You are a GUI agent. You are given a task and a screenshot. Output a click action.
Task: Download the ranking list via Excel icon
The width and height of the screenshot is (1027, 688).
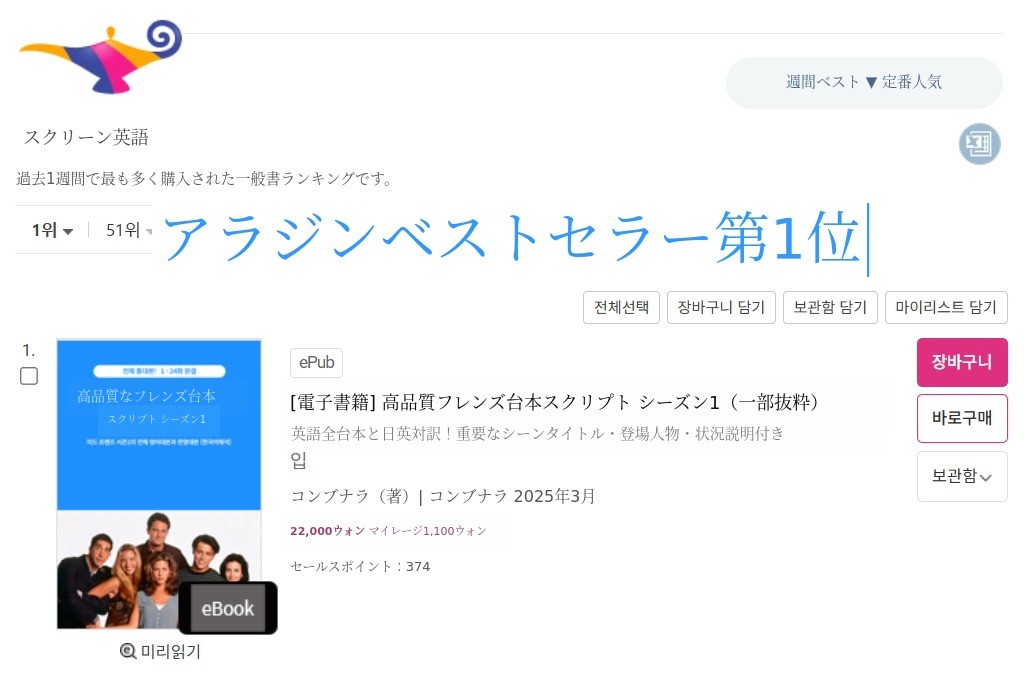[979, 144]
